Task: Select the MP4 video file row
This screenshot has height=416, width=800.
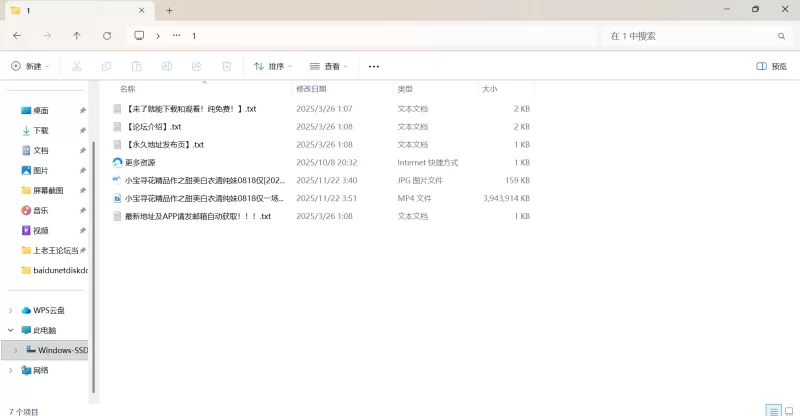Action: [x=321, y=198]
